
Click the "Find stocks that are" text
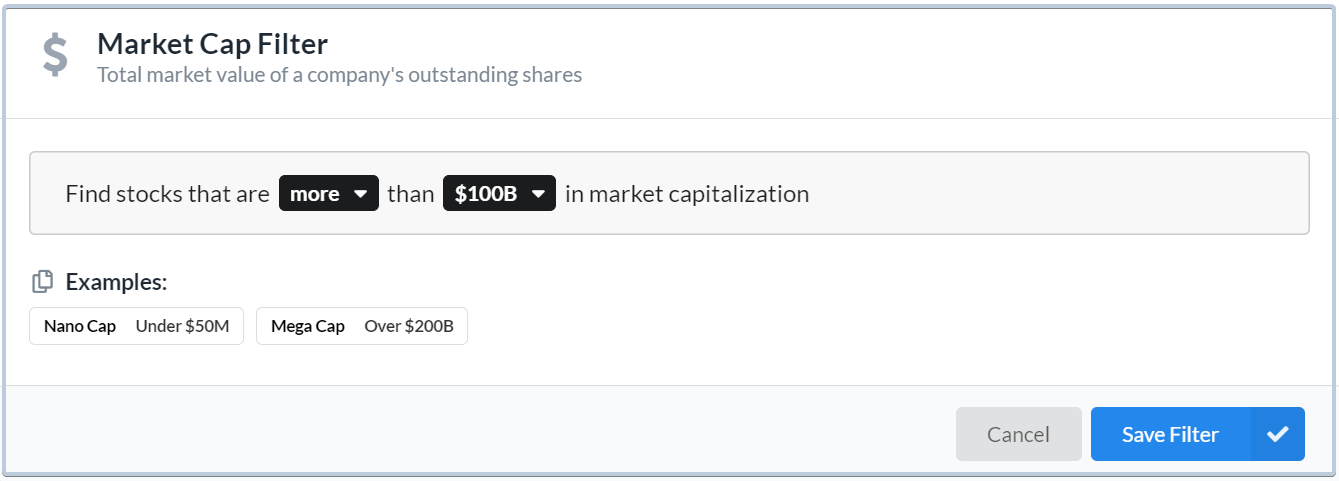[167, 194]
